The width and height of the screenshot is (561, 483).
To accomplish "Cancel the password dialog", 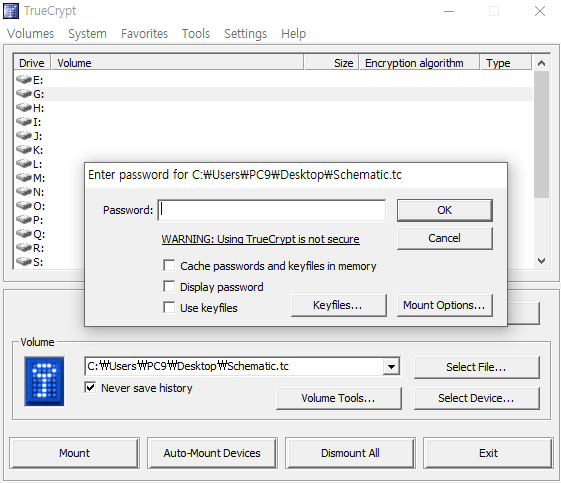I will [445, 238].
